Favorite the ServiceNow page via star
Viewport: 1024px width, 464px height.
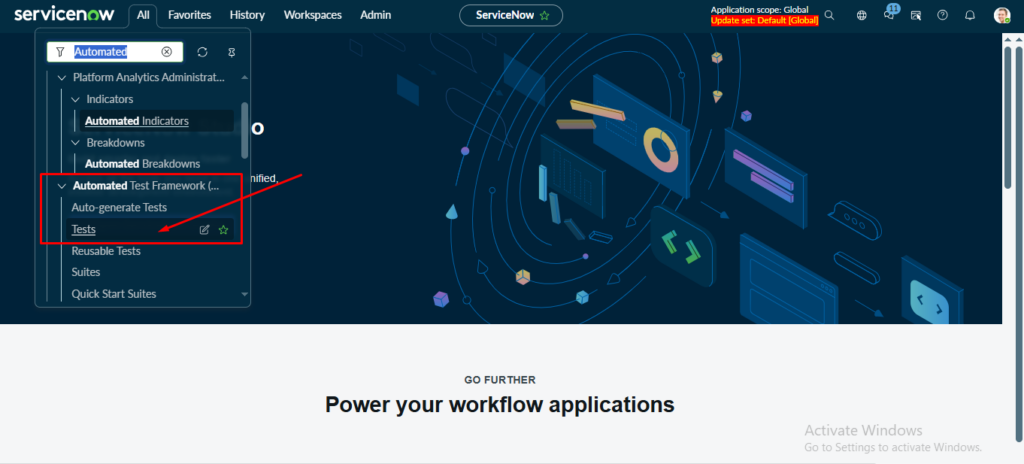544,16
